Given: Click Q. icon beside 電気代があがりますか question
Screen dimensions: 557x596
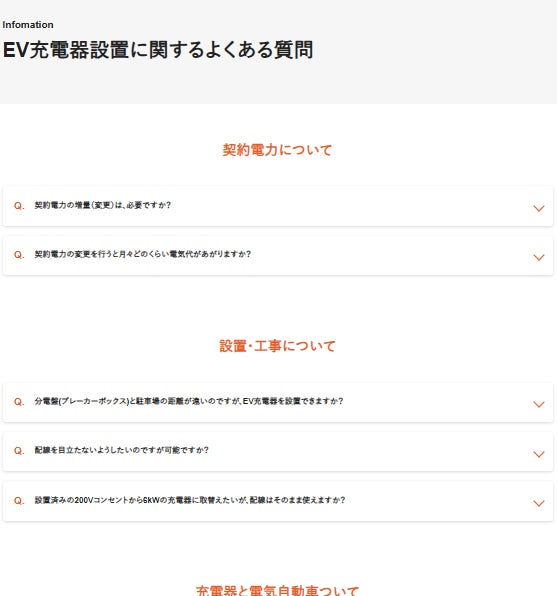Looking at the screenshot, I should pos(19,255).
